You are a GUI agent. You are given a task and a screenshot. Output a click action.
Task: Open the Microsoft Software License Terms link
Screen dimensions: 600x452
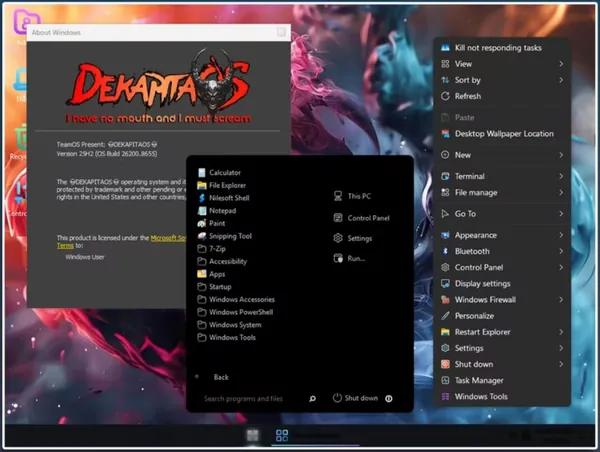pyautogui.click(x=168, y=238)
